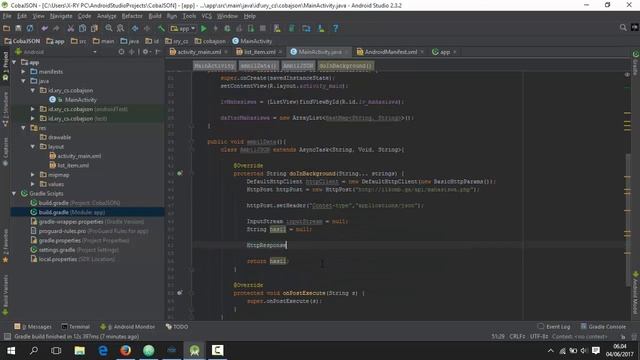Open the SDK Manager icon

coord(321,29)
